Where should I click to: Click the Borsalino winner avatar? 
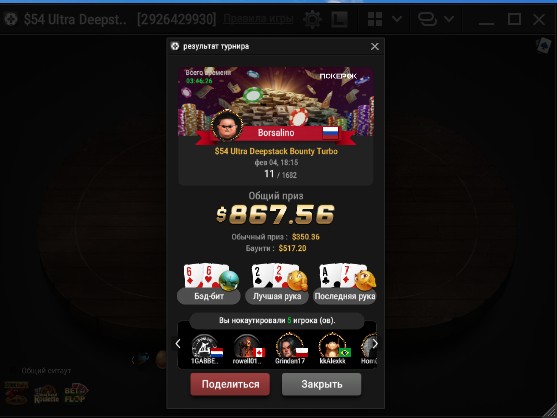[x=227, y=126]
